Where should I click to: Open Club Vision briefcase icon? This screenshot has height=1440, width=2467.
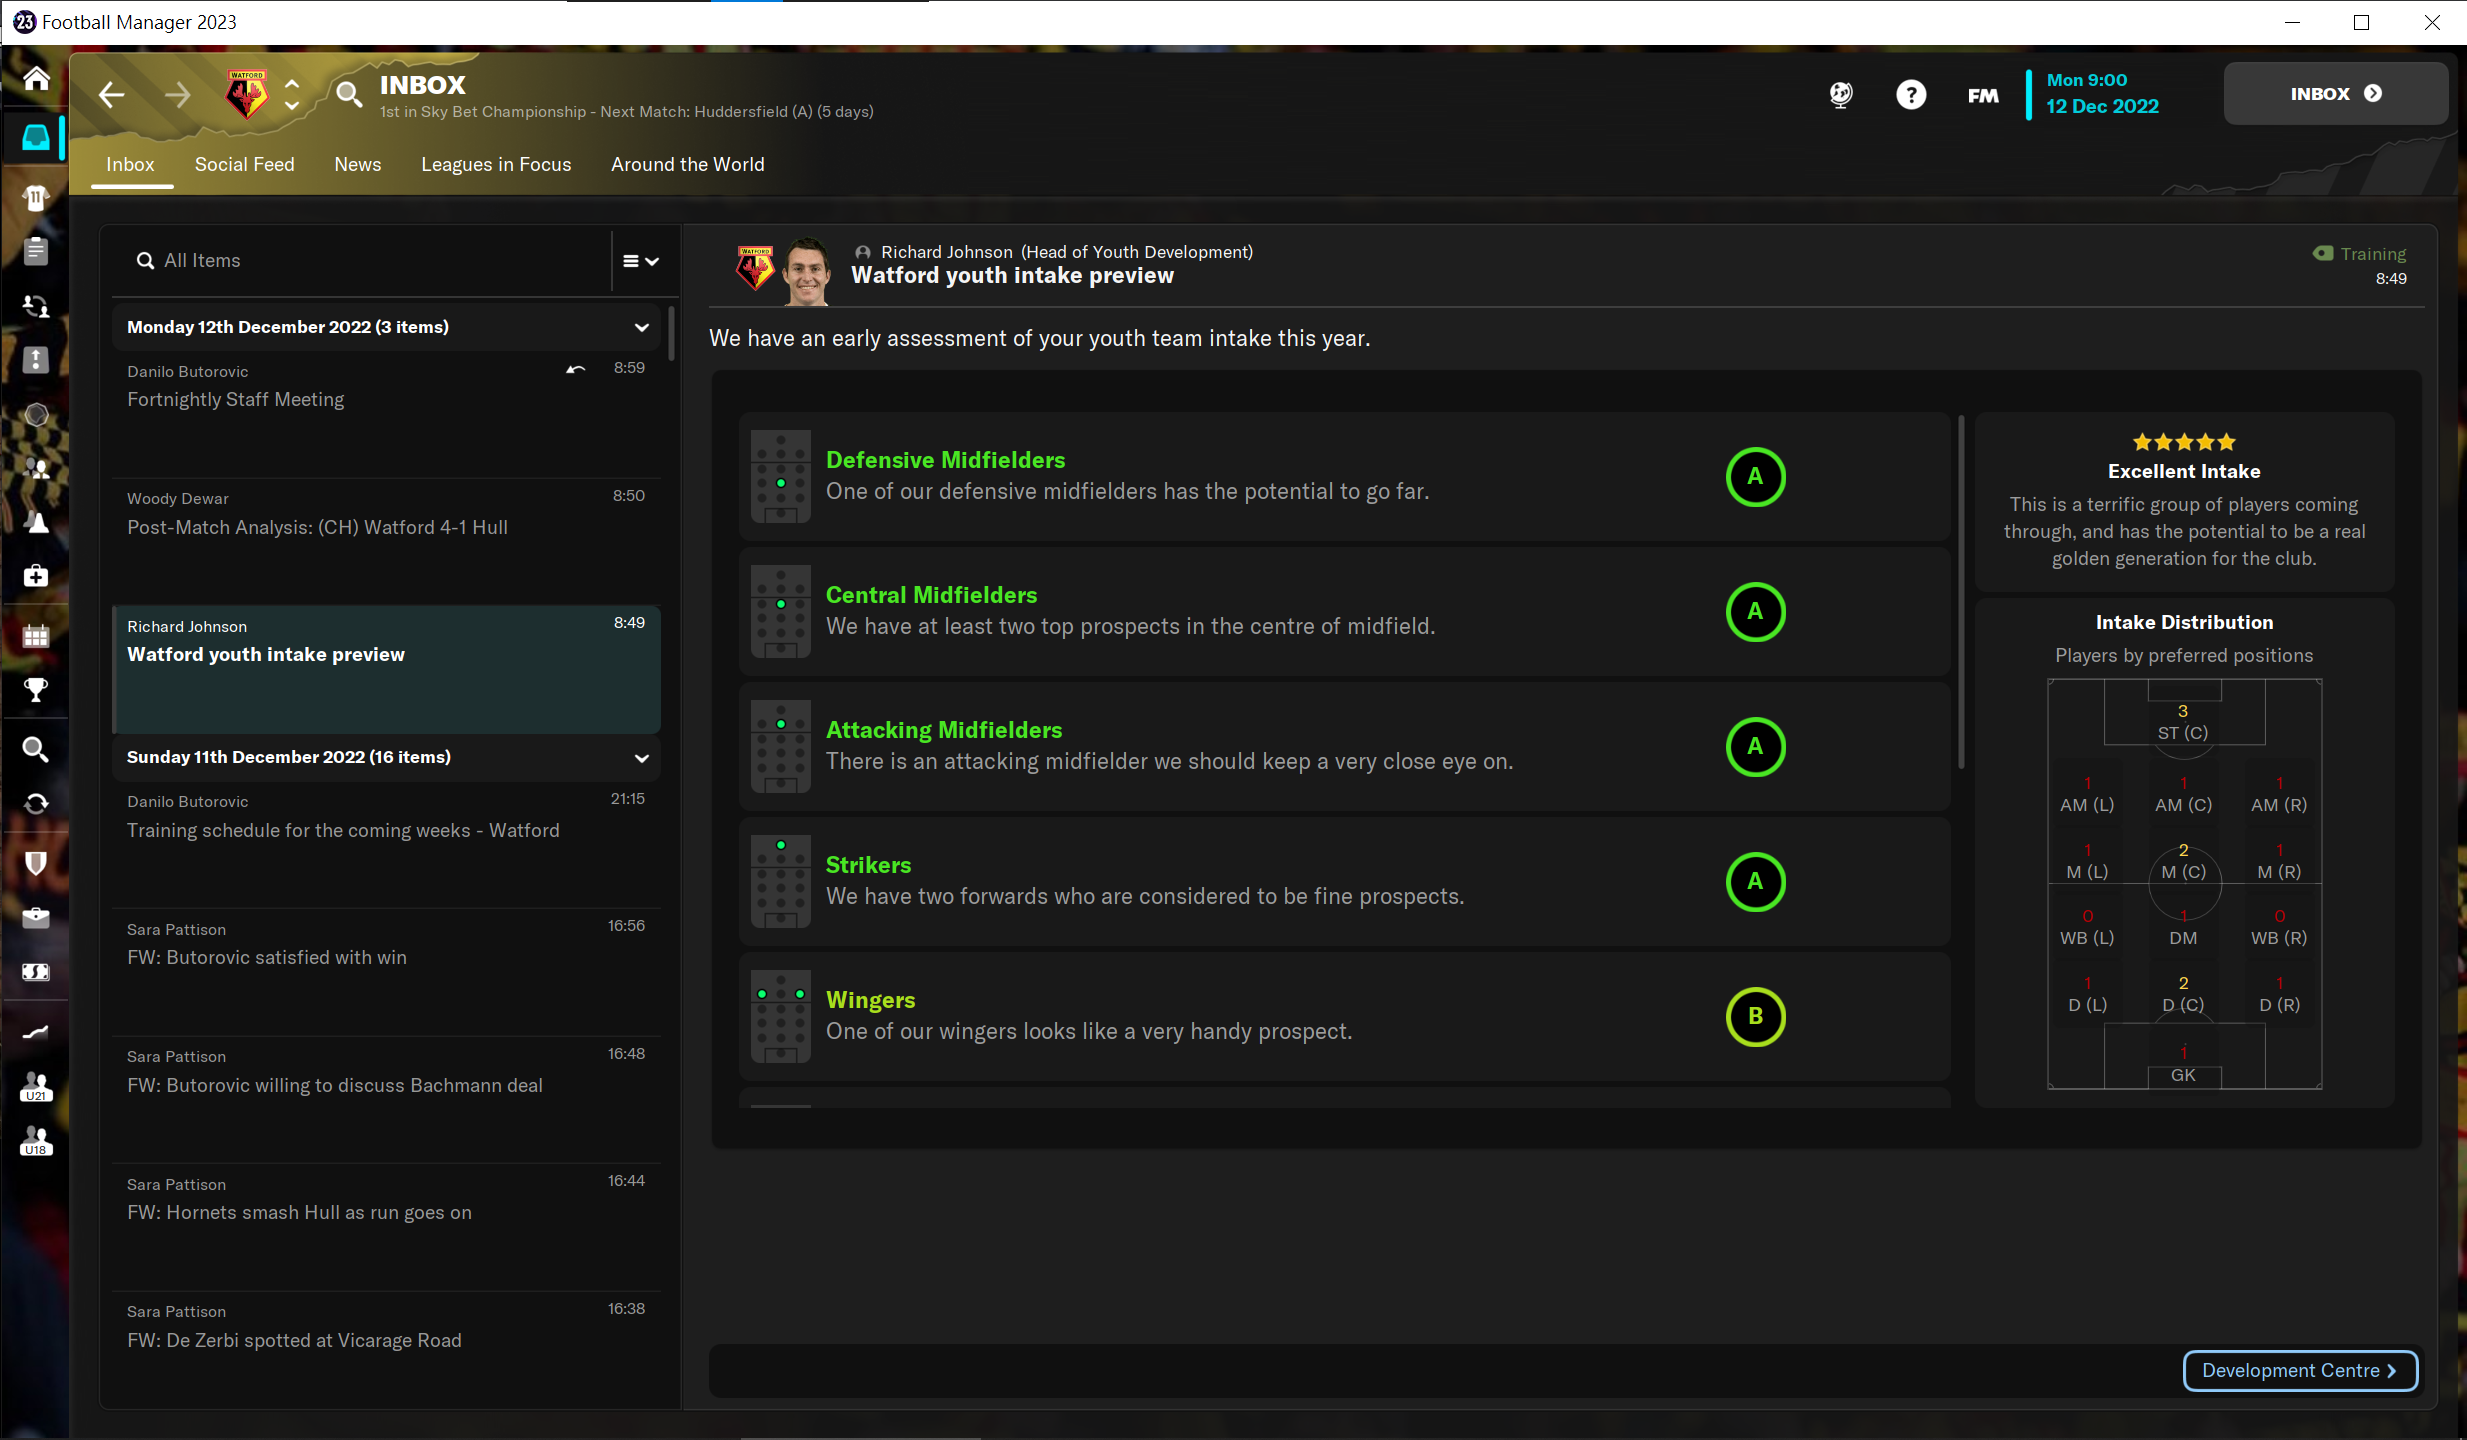point(36,917)
